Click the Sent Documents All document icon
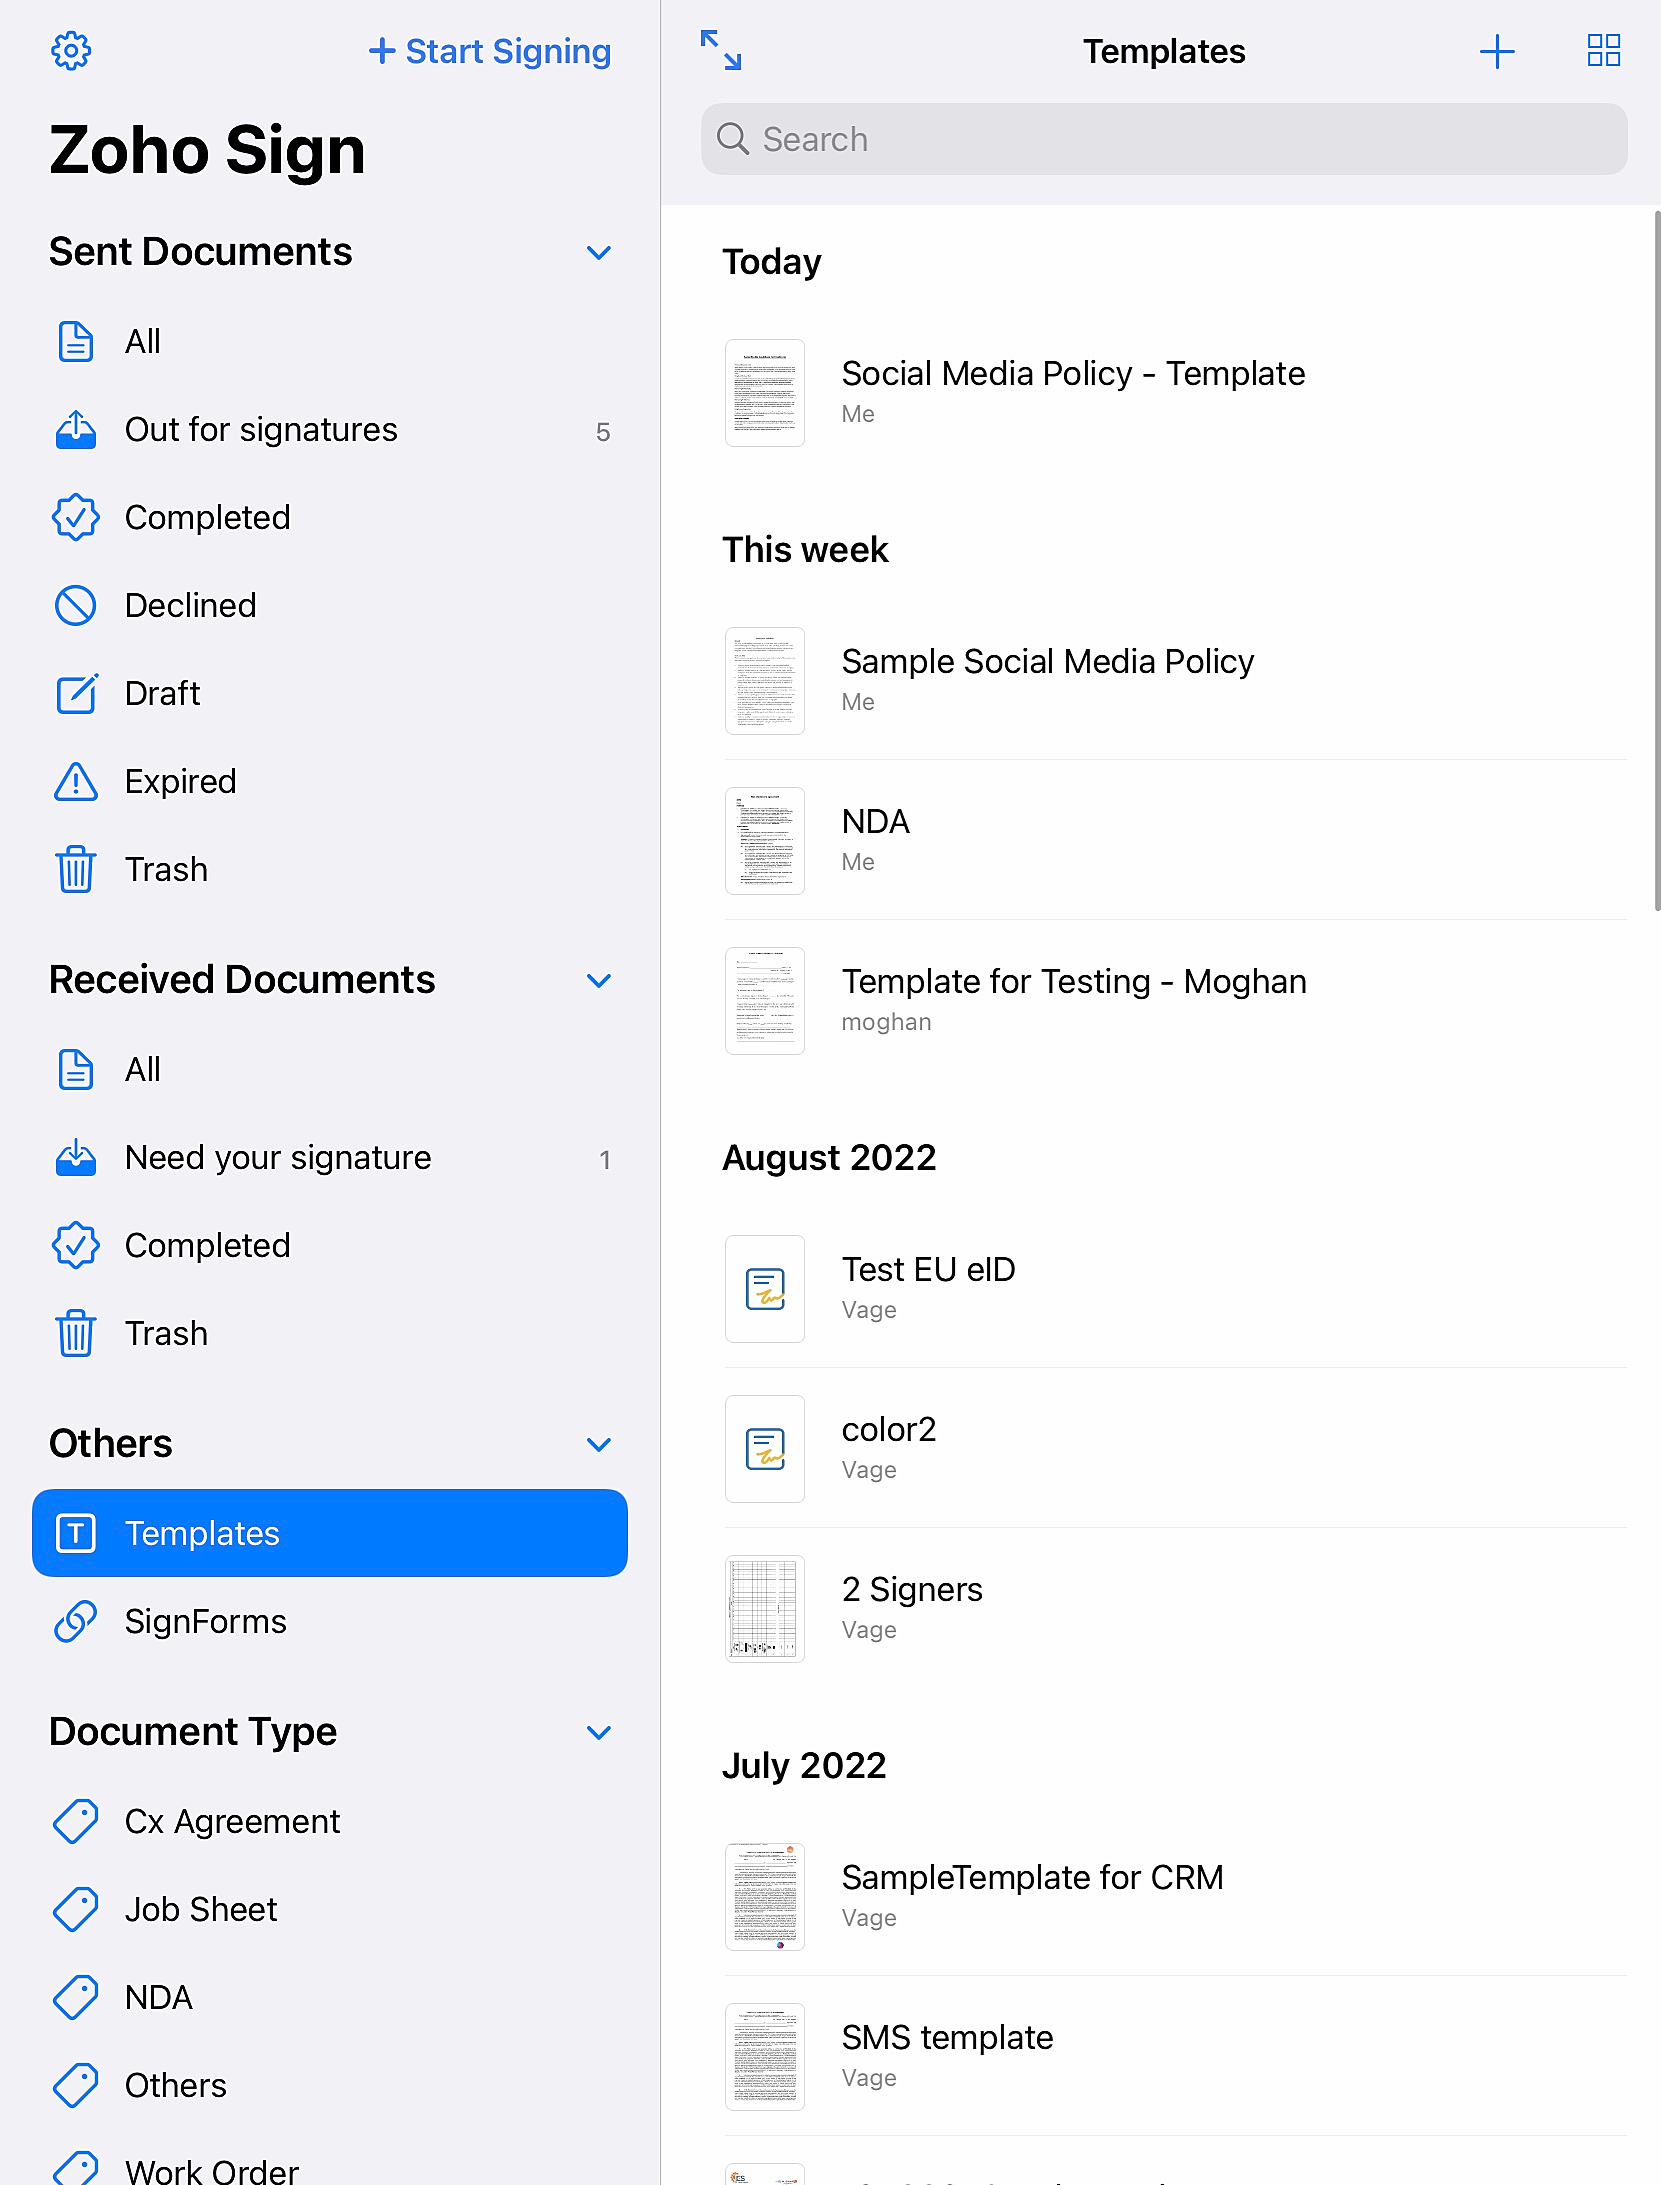The image size is (1661, 2185). point(76,341)
